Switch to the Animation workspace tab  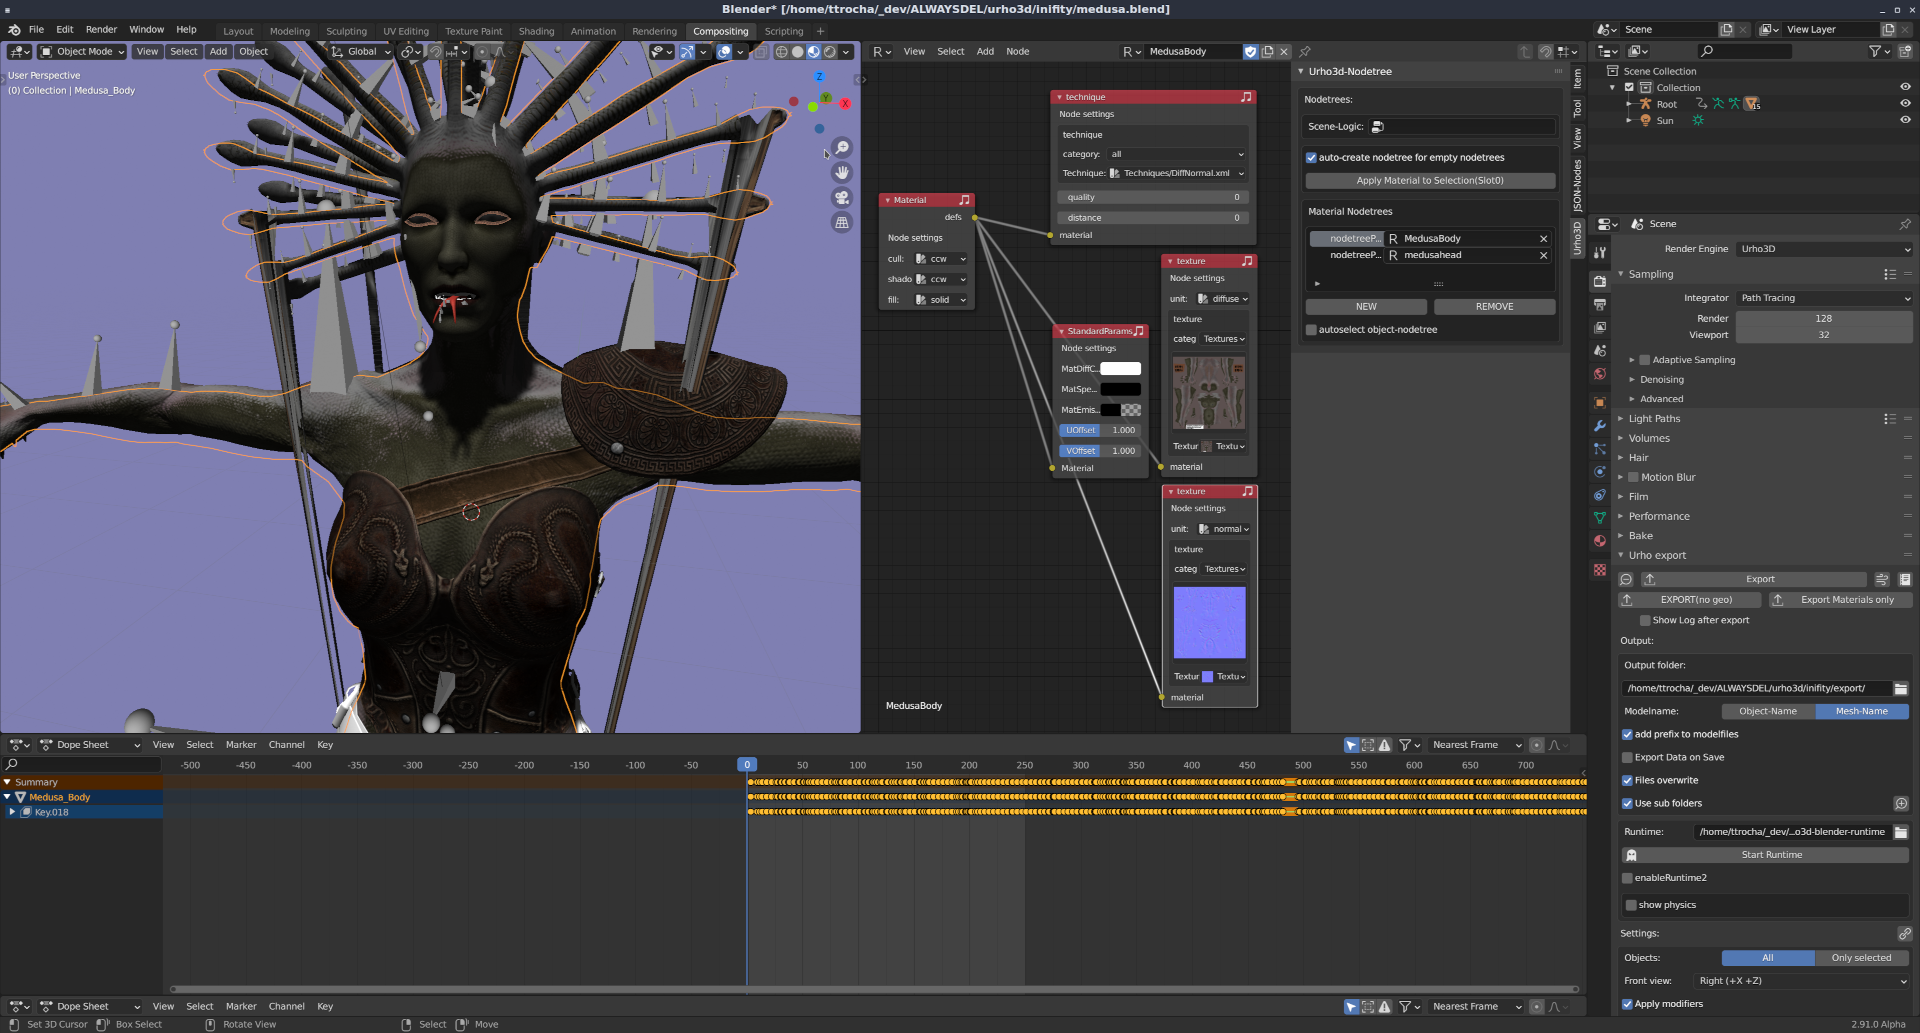point(593,31)
